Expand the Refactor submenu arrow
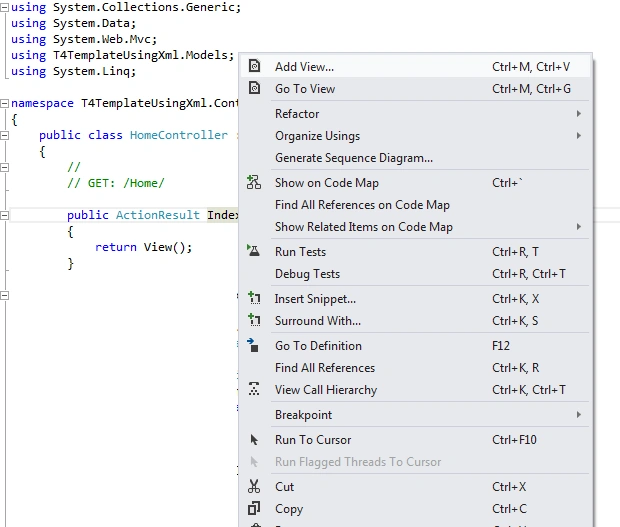The height and width of the screenshot is (527, 620). (579, 114)
